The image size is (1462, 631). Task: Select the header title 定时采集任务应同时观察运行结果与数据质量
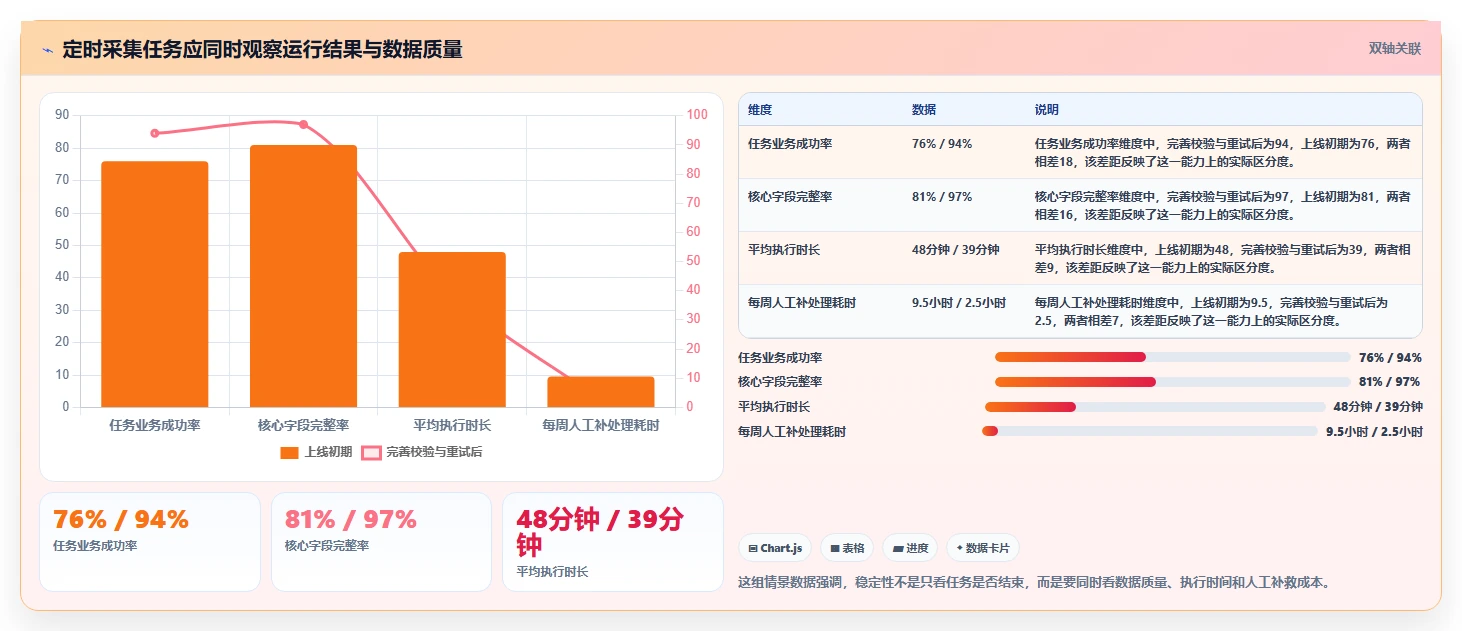coord(262,50)
